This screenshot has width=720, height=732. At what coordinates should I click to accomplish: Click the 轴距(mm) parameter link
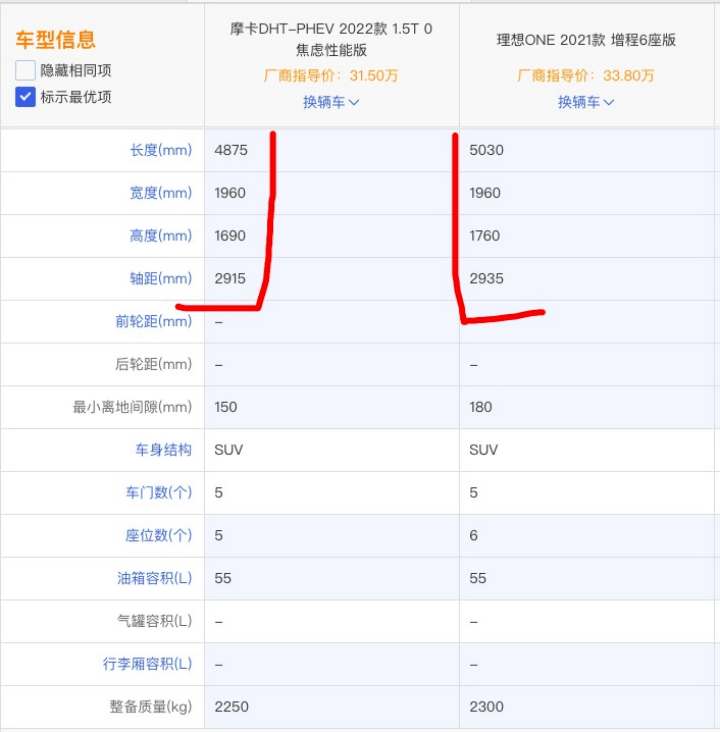161,279
